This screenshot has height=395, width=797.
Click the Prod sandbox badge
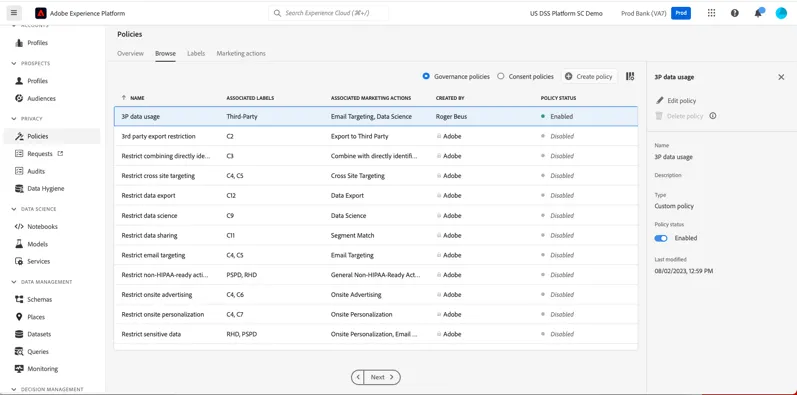click(x=681, y=13)
